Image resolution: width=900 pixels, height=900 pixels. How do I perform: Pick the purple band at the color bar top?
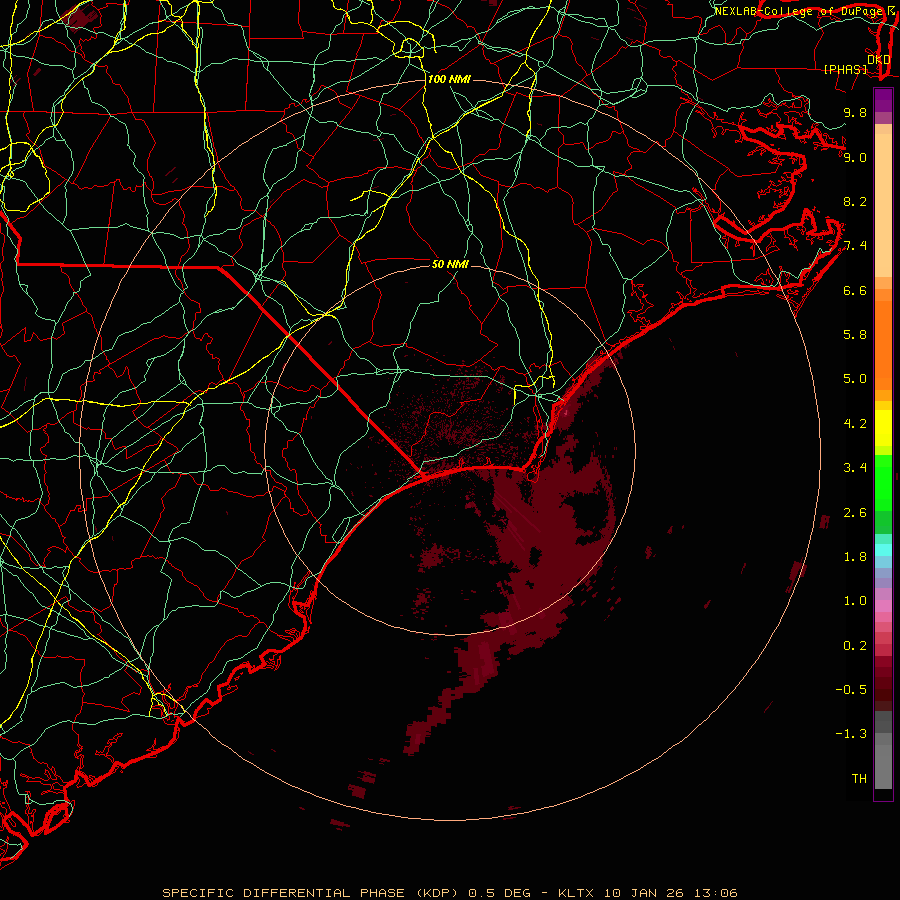883,100
